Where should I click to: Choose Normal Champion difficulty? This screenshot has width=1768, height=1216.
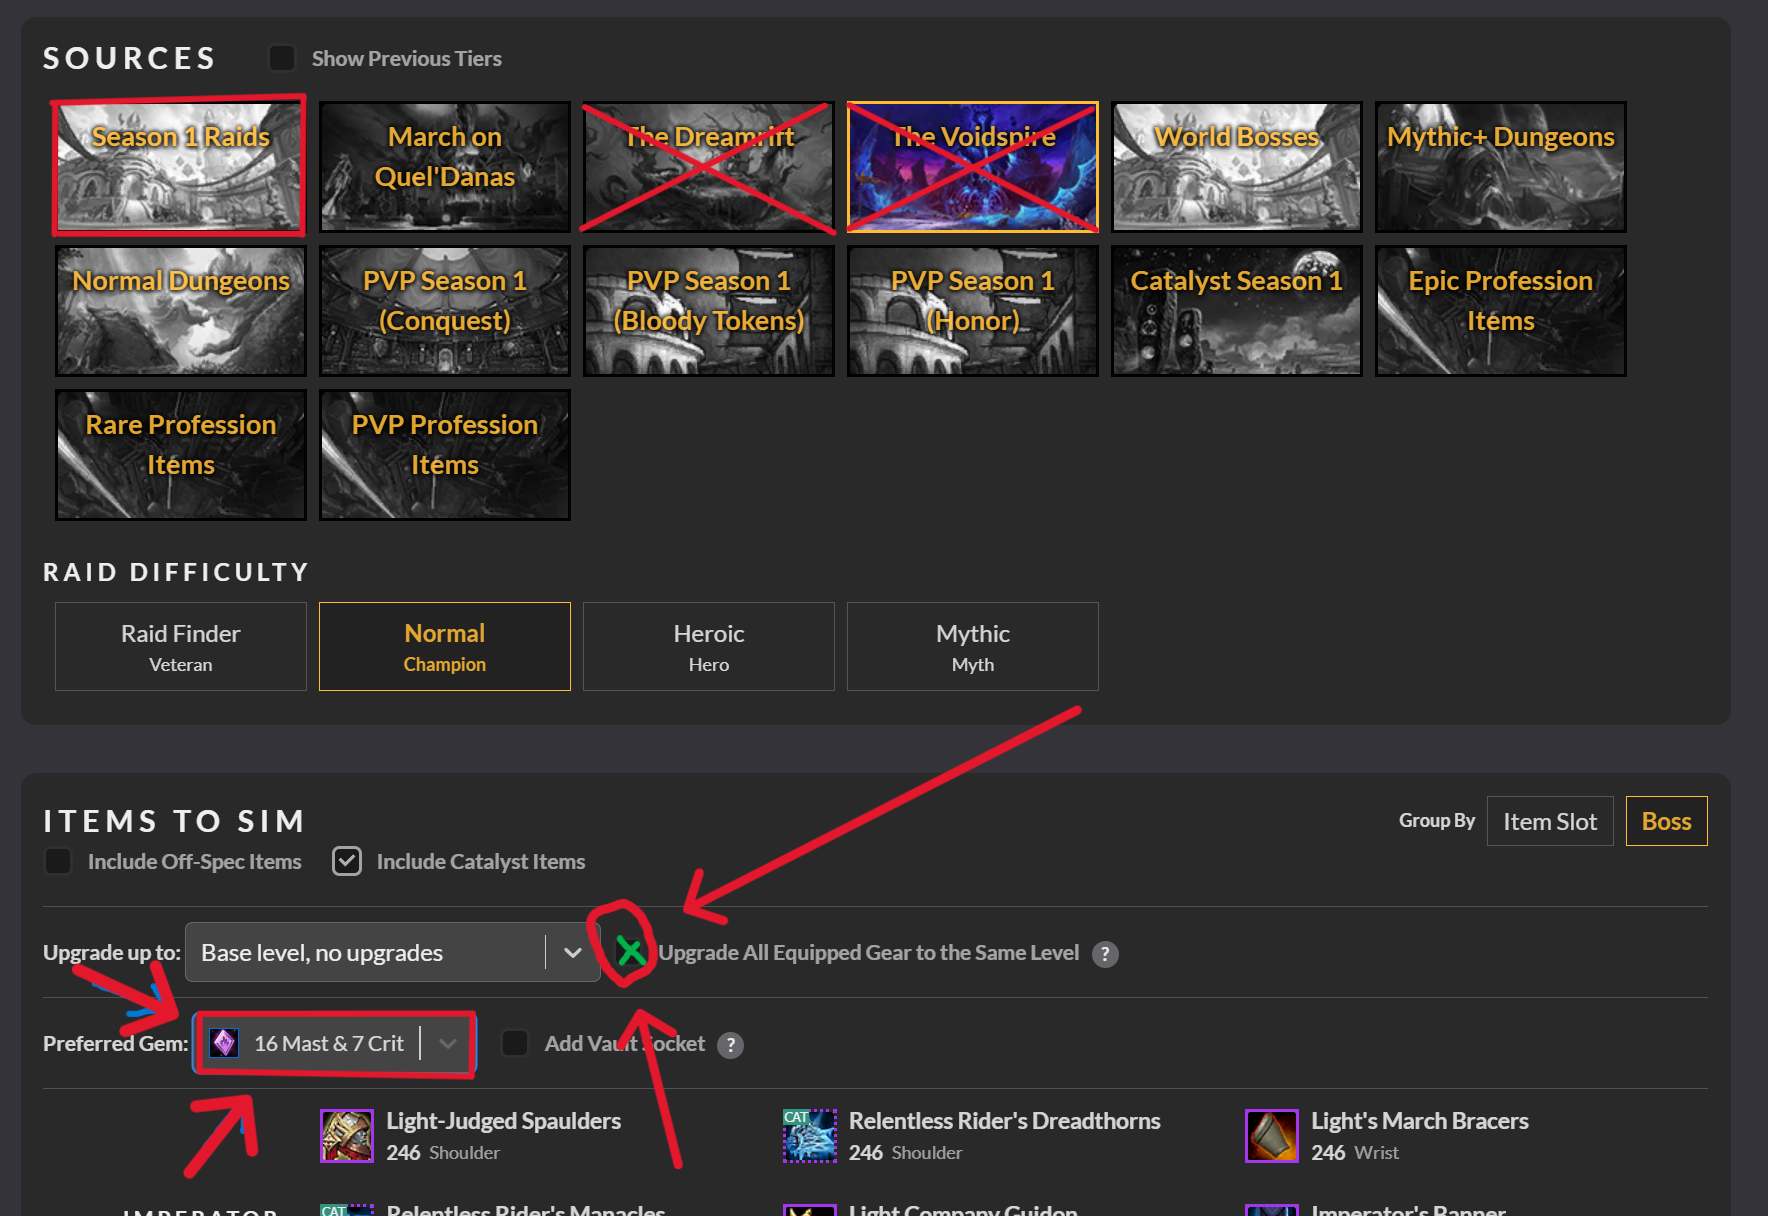pos(445,646)
